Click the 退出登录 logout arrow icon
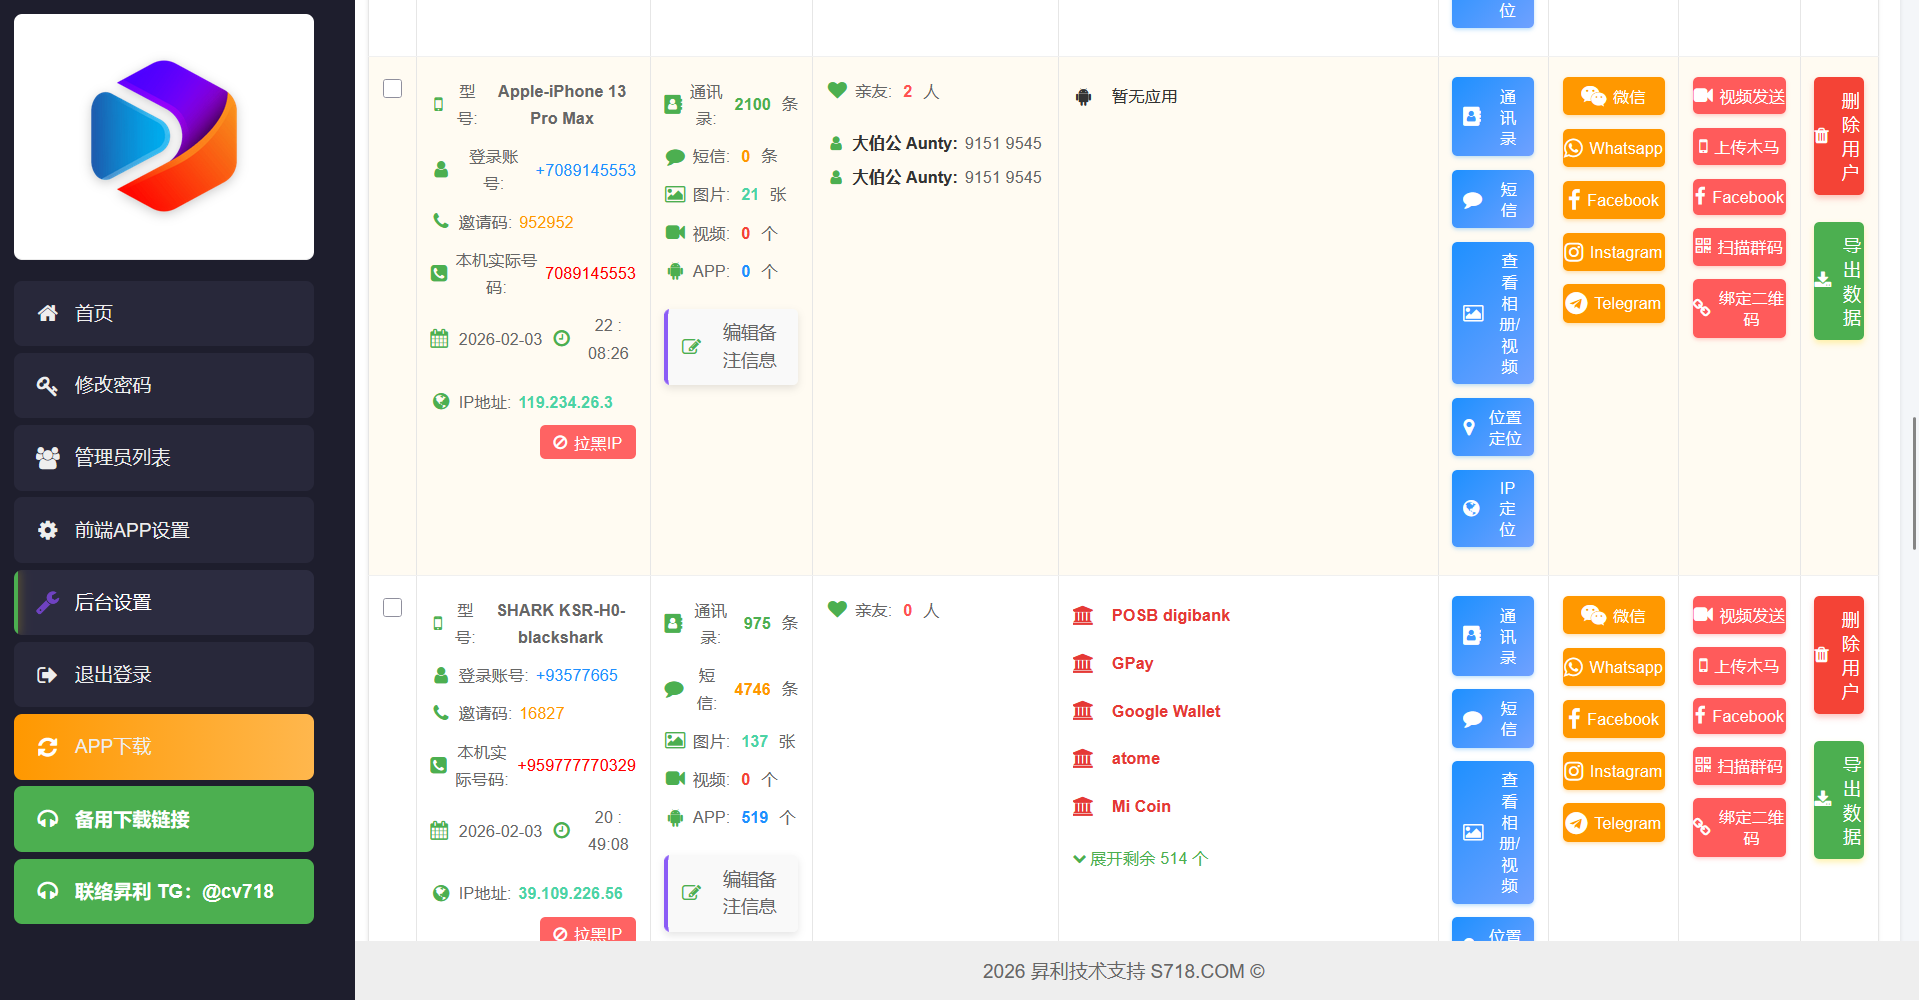The height and width of the screenshot is (1000, 1919). point(47,675)
